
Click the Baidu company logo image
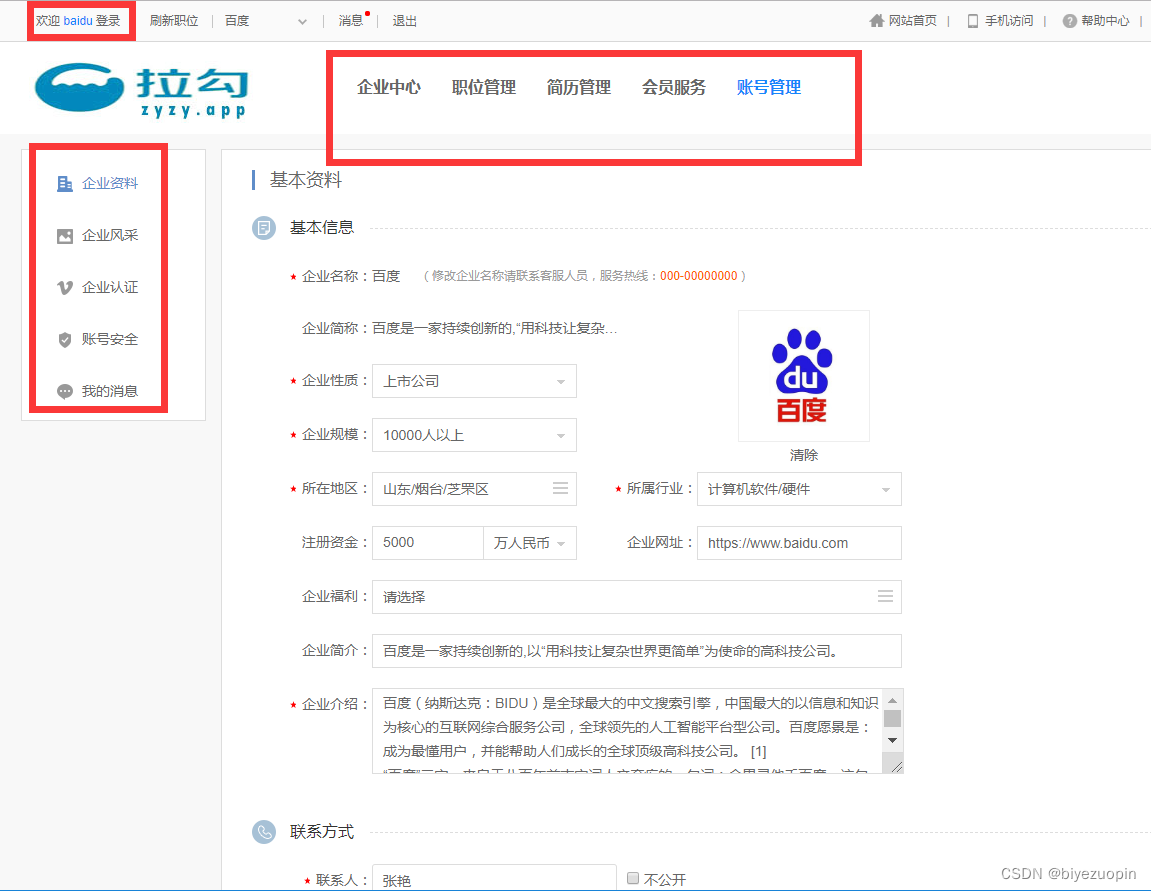click(803, 375)
